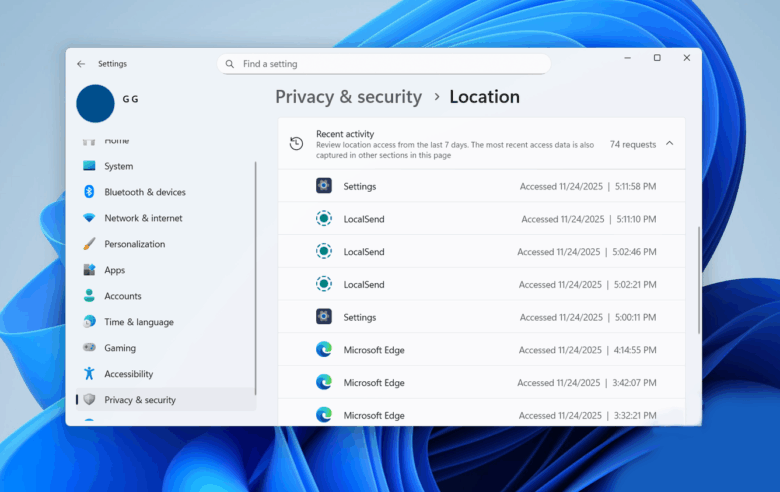
Task: Open Accounts in the sidebar
Action: click(122, 296)
